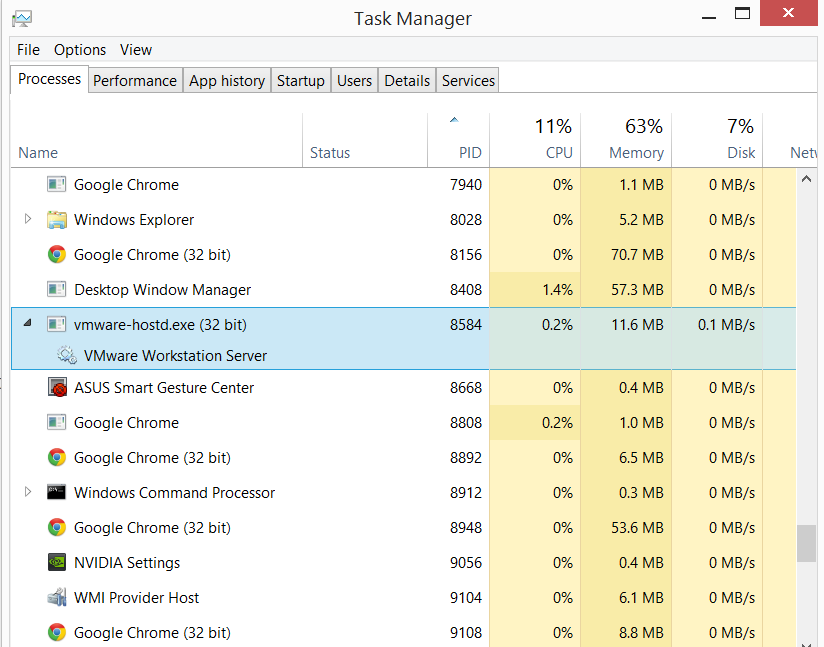The width and height of the screenshot is (824, 647).
Task: Click the PID value 8912
Action: 466,492
